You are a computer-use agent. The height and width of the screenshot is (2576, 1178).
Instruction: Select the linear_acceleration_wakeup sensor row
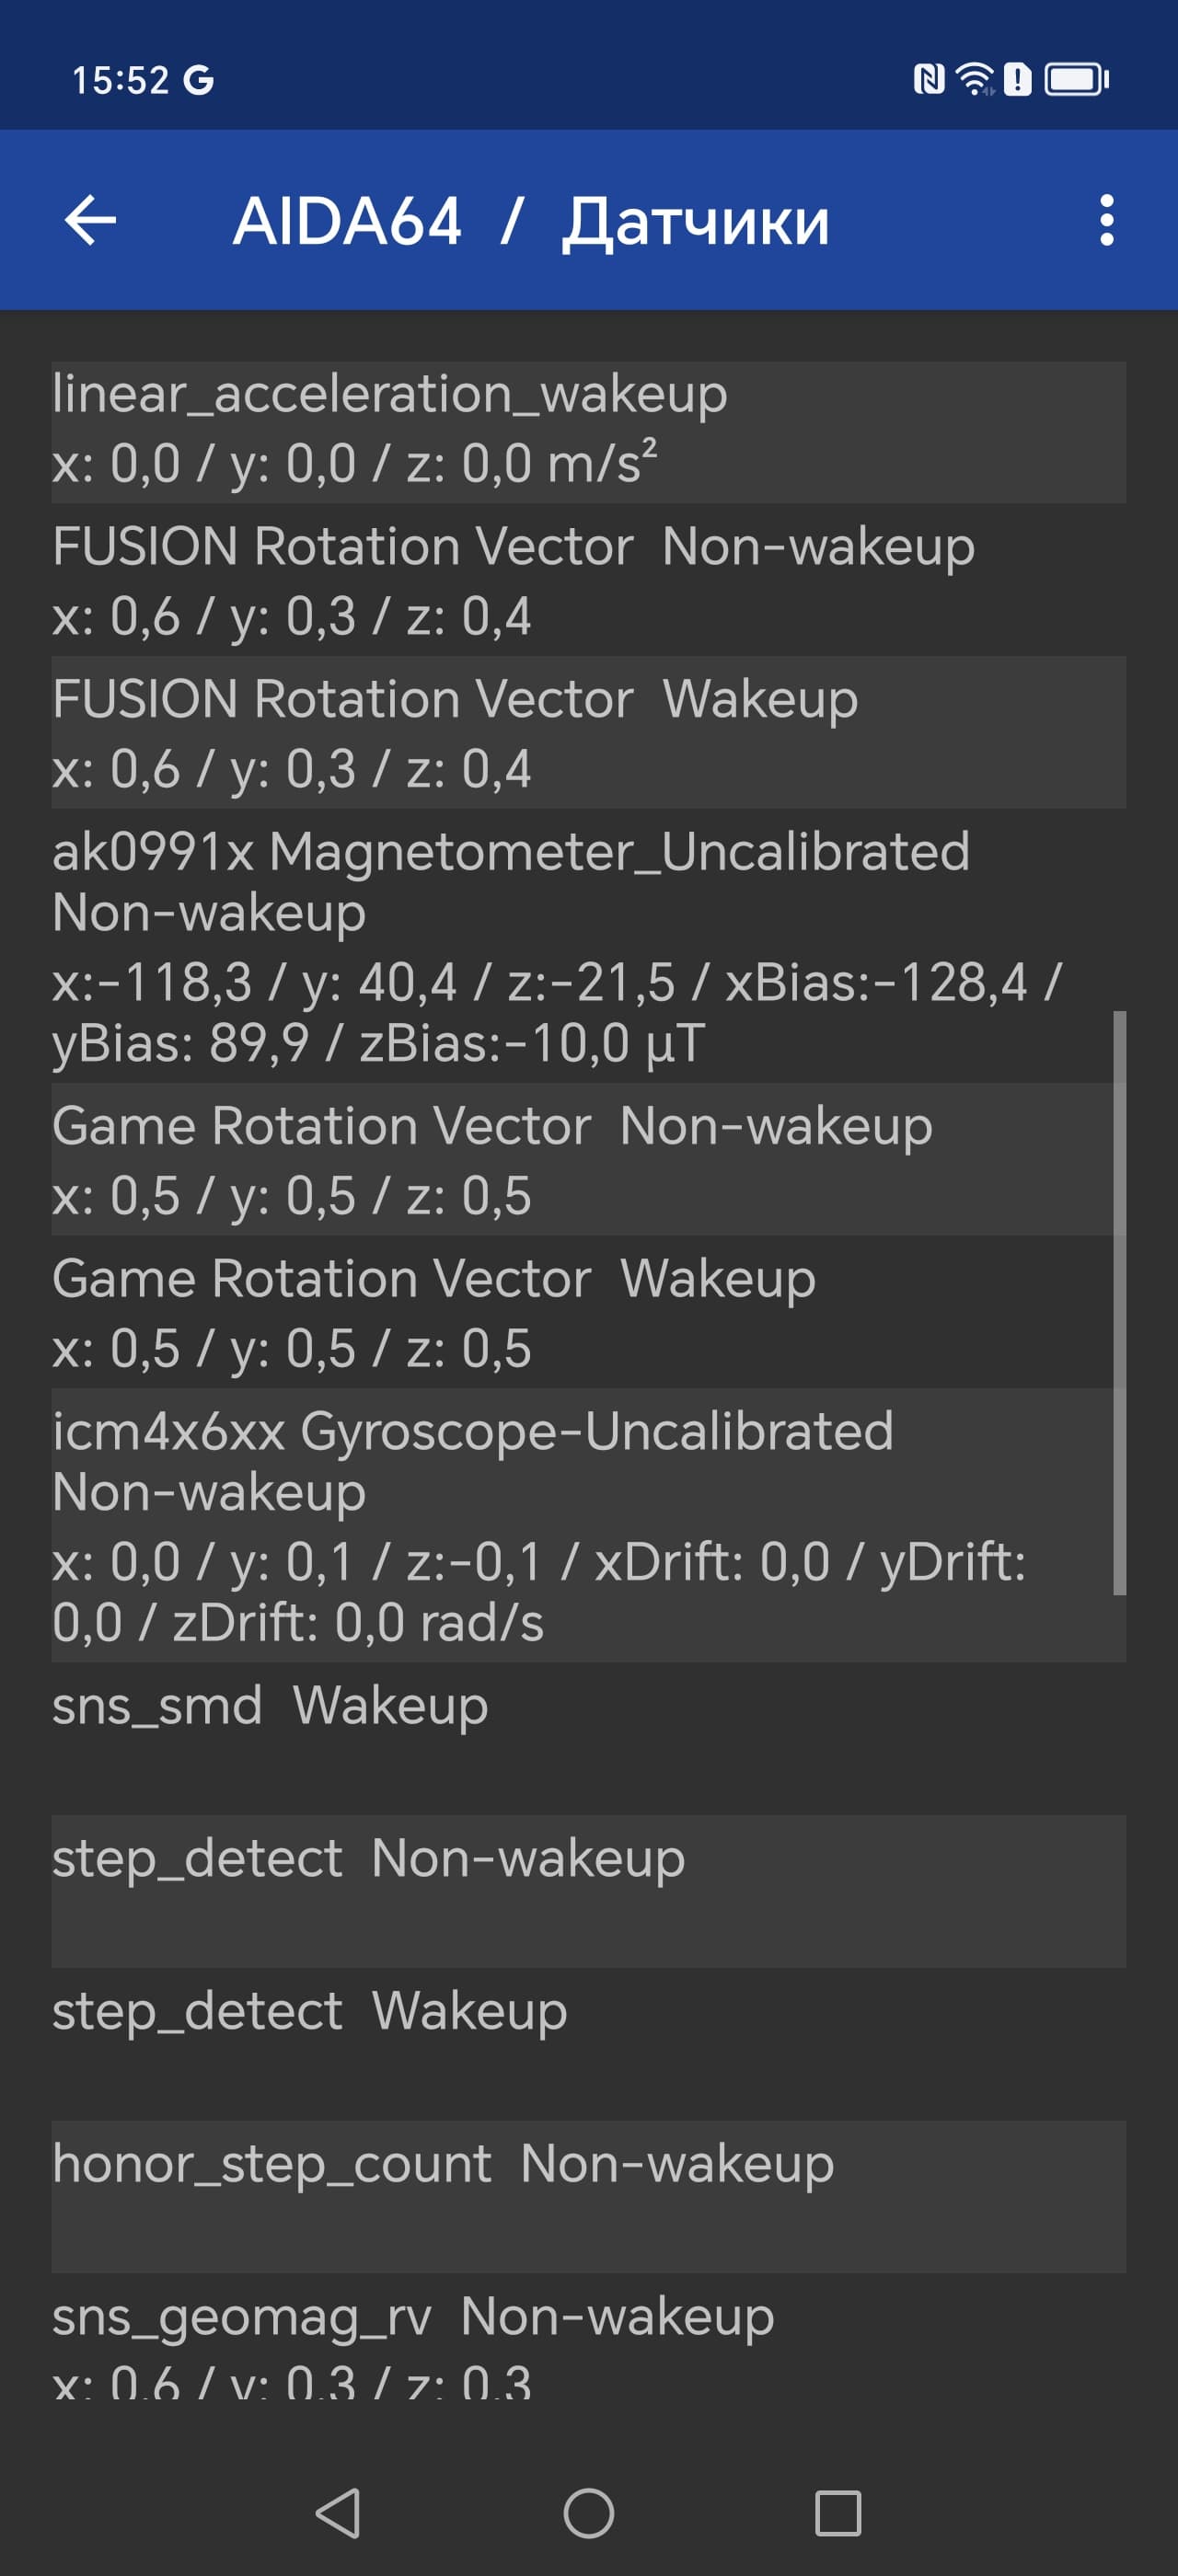(588, 431)
